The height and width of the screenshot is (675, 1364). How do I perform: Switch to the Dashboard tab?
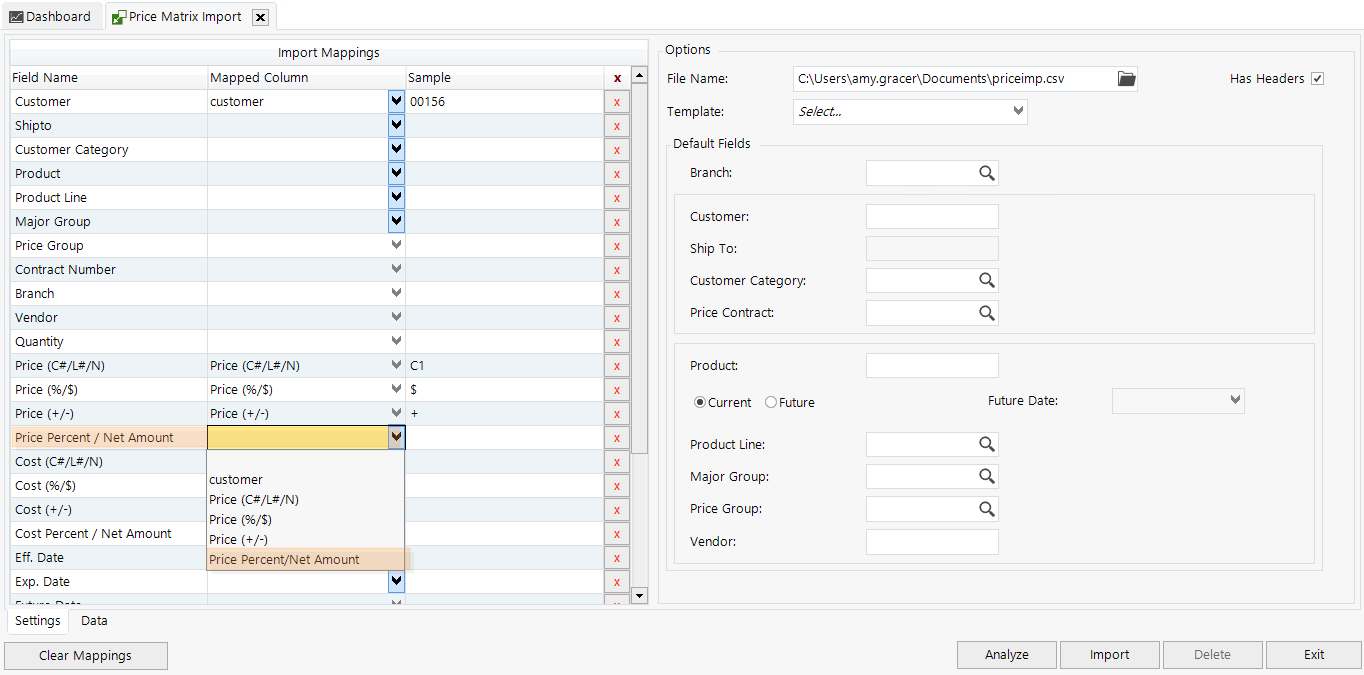click(x=52, y=16)
